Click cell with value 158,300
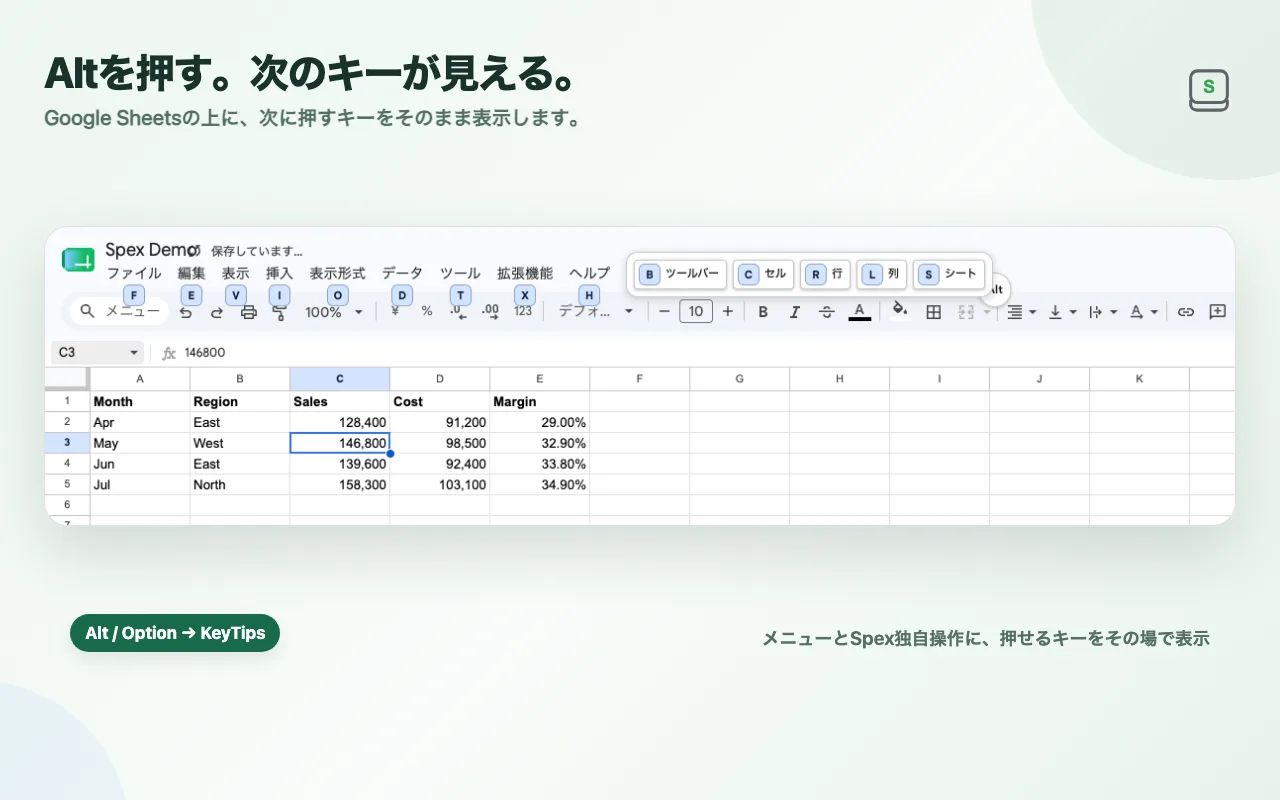The height and width of the screenshot is (800, 1280). click(340, 485)
